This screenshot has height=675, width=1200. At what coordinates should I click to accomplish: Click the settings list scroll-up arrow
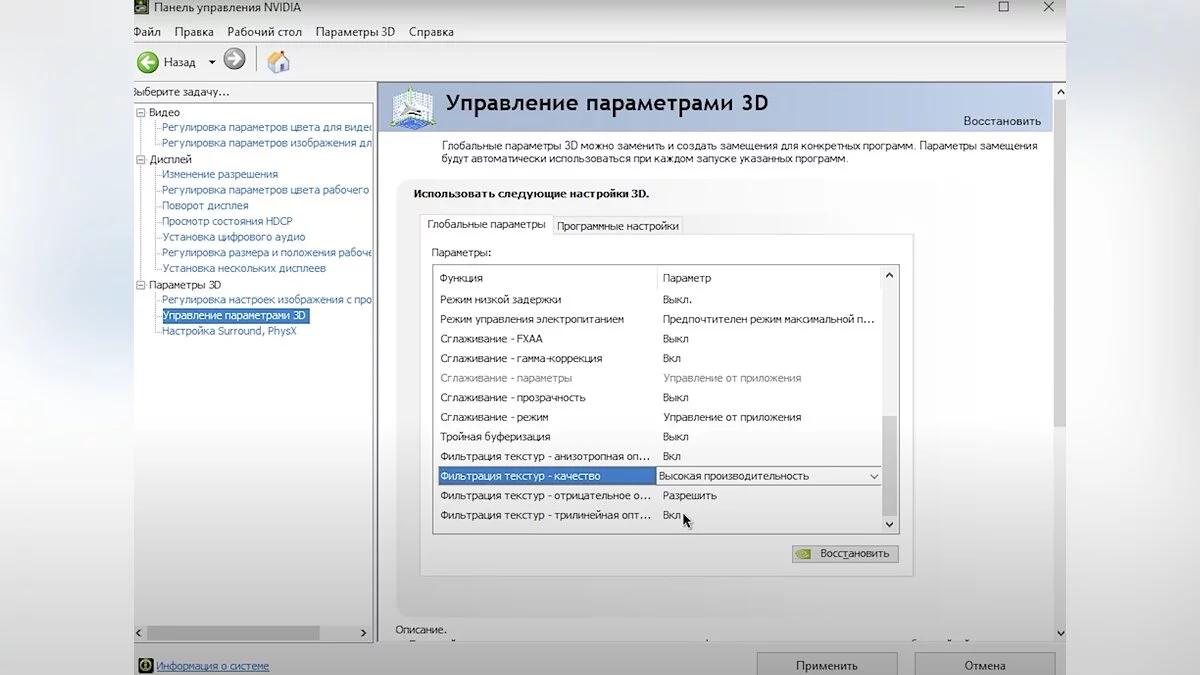point(890,276)
